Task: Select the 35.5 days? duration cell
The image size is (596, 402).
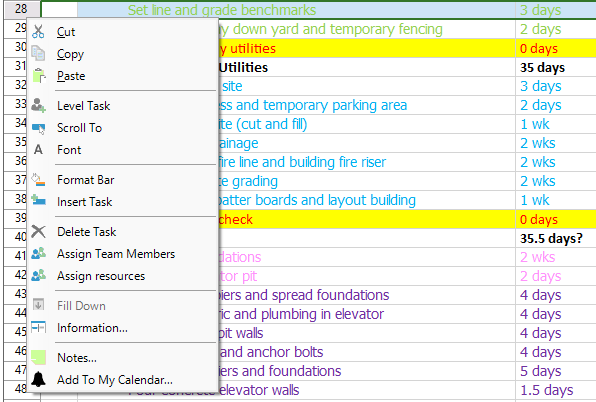Action: coord(551,238)
